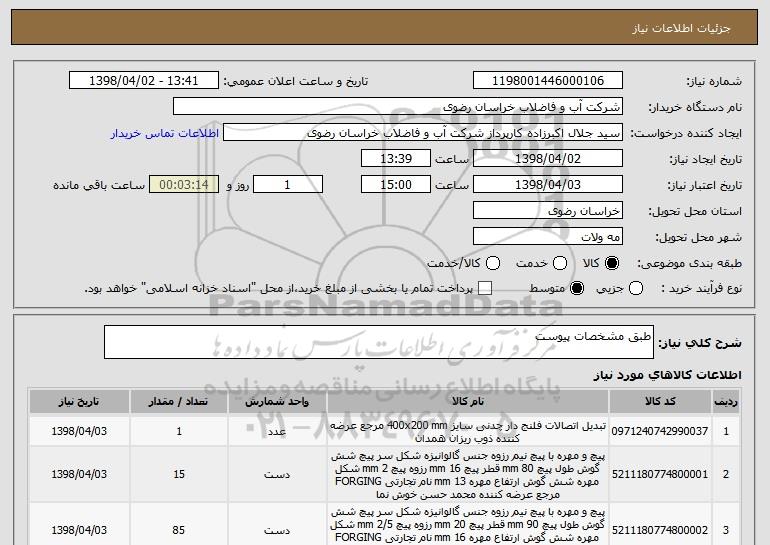Screen dimensions: 770x545
Task: Click the ردیف column header
Action: (x=726, y=402)
